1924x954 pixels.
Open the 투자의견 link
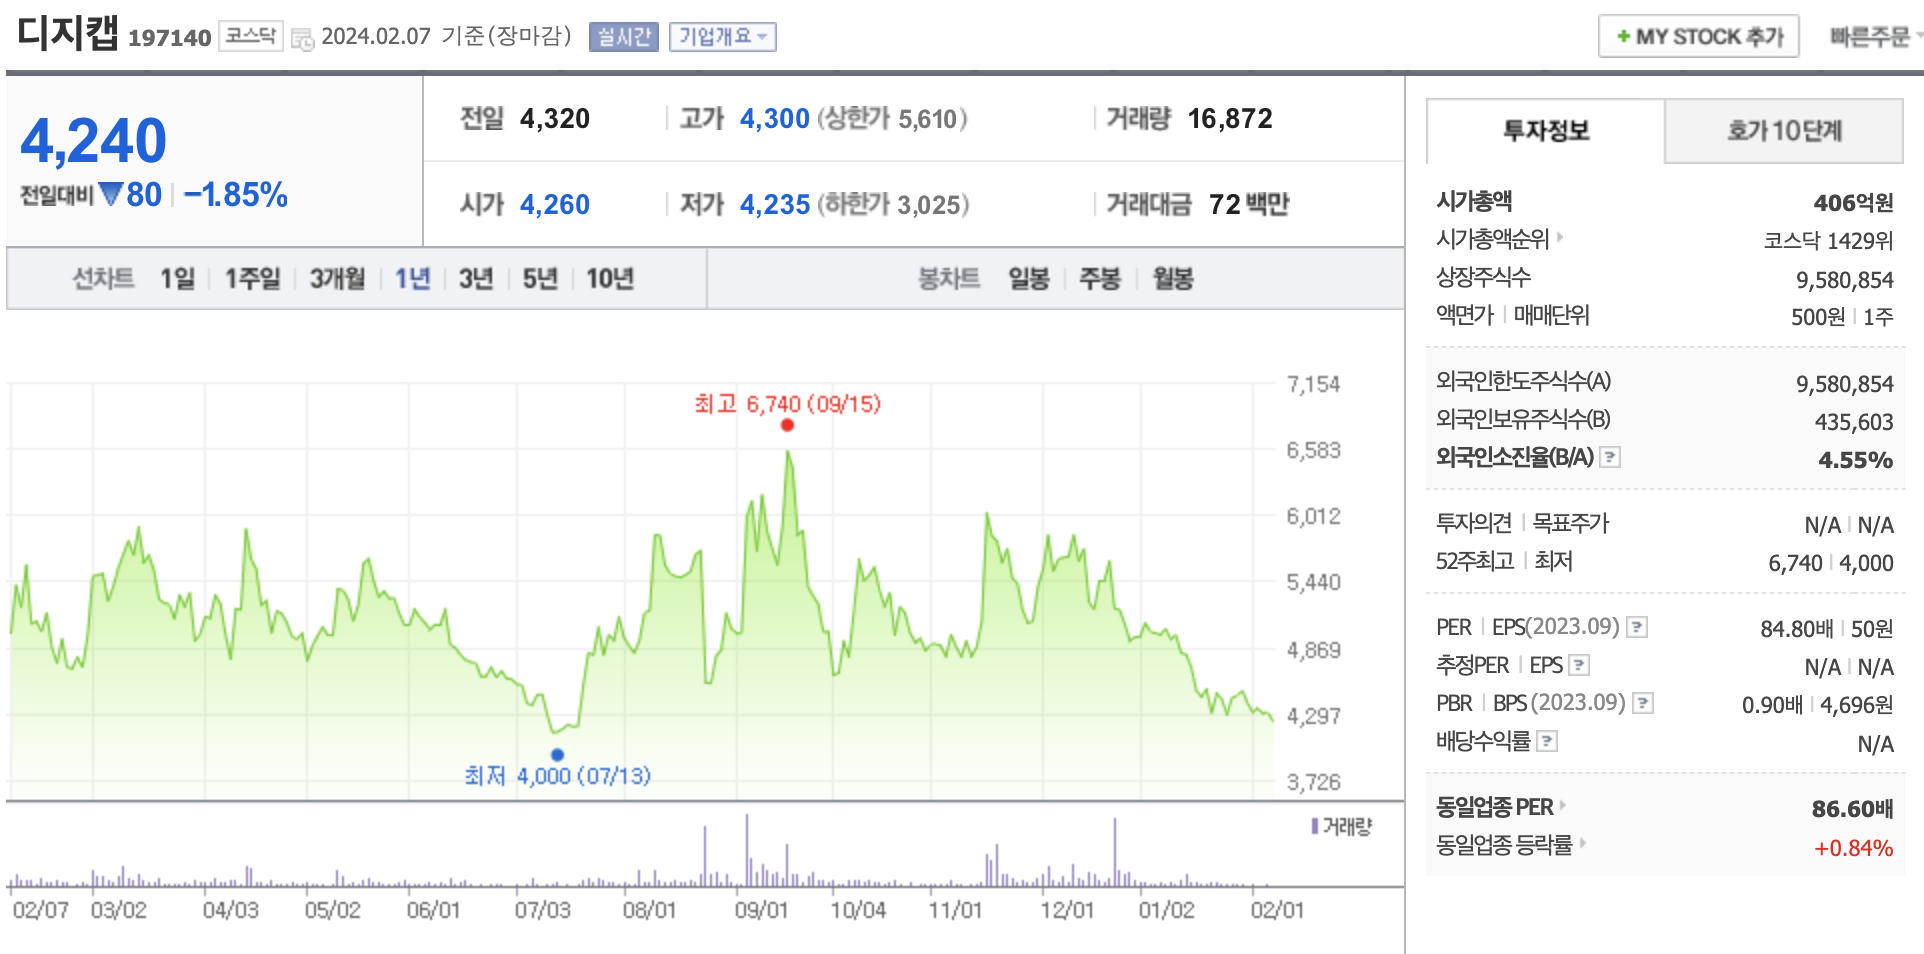pyautogui.click(x=1474, y=522)
